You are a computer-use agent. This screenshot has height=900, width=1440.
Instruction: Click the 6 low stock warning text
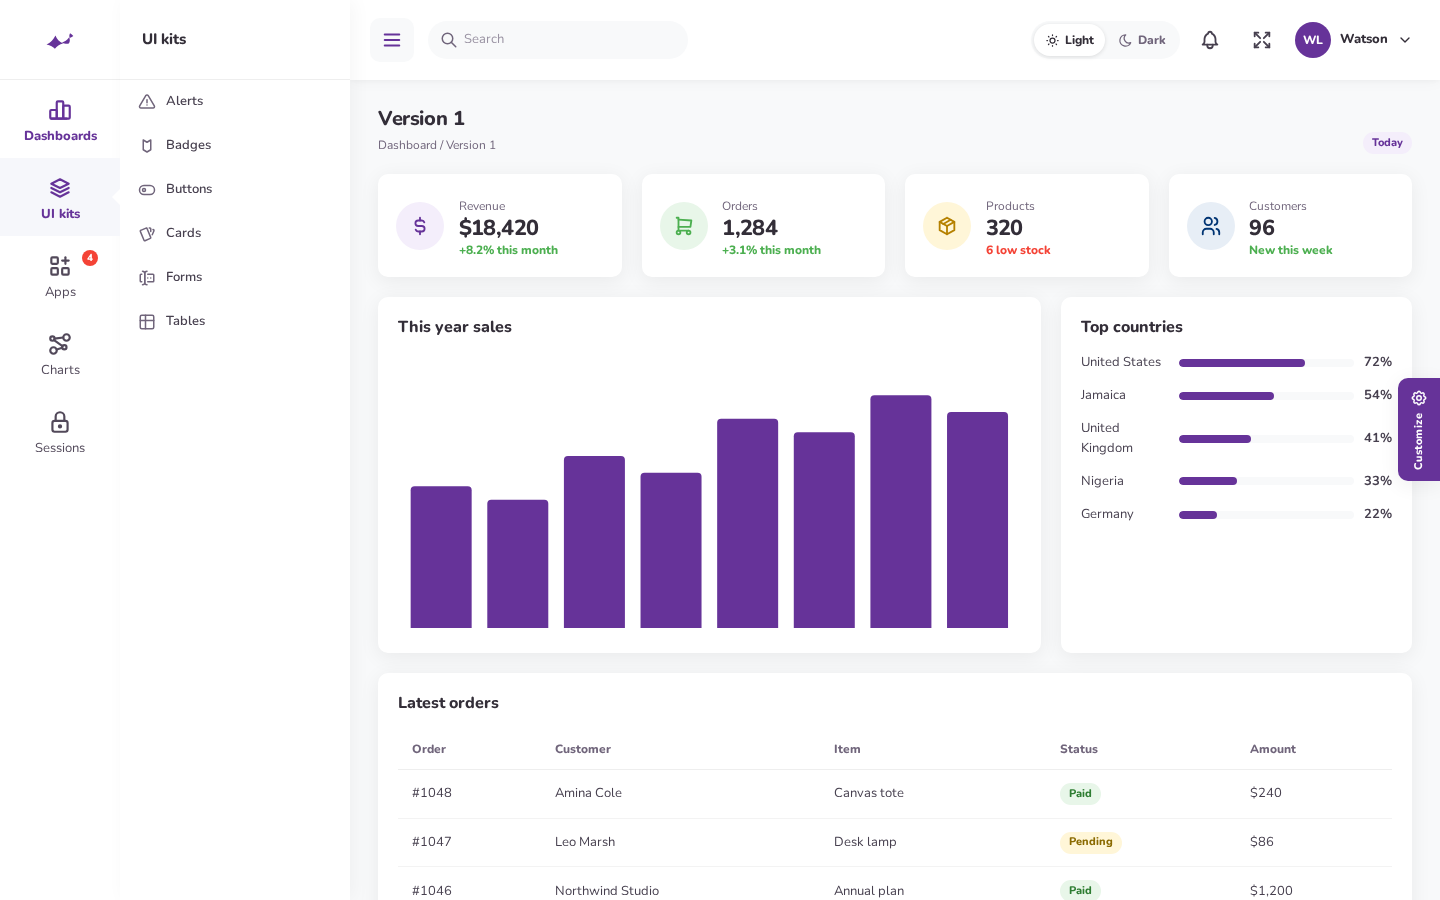point(1018,250)
